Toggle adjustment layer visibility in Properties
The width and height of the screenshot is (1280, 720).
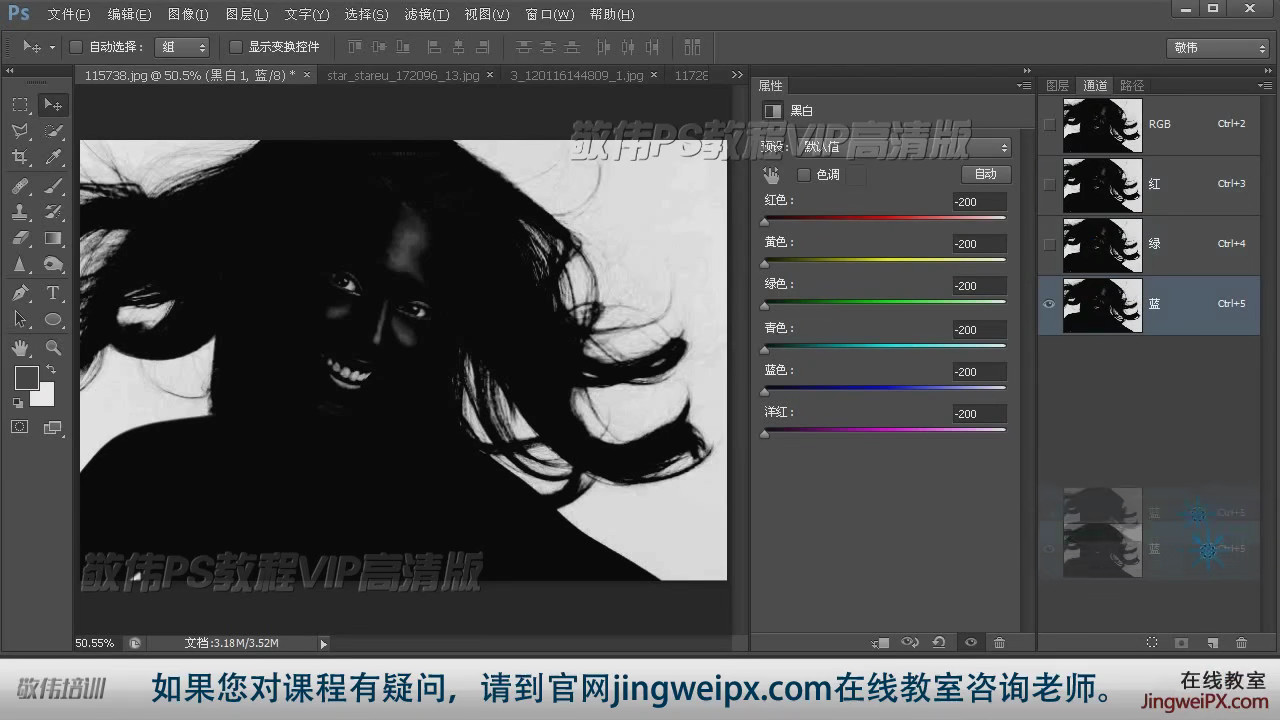(x=970, y=643)
